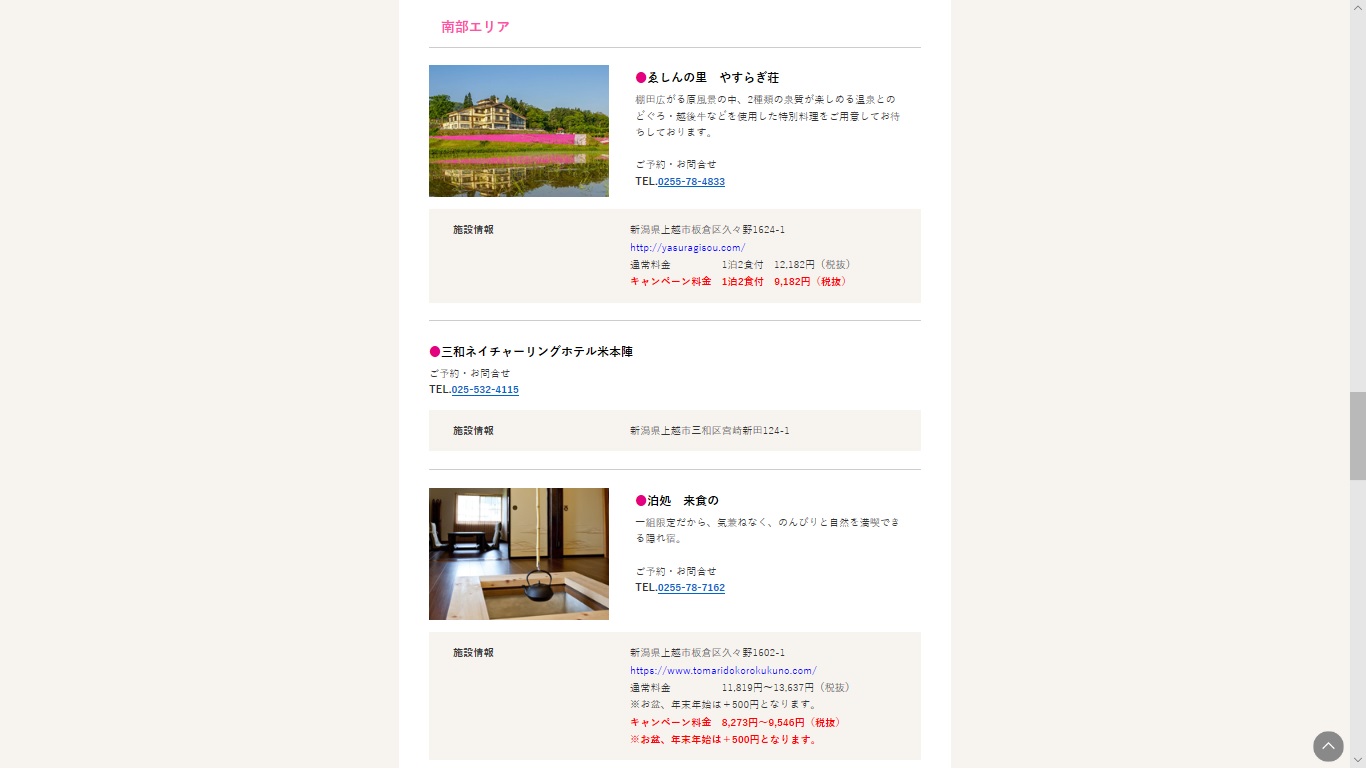Call phone number 0255-78-7162

click(x=691, y=588)
